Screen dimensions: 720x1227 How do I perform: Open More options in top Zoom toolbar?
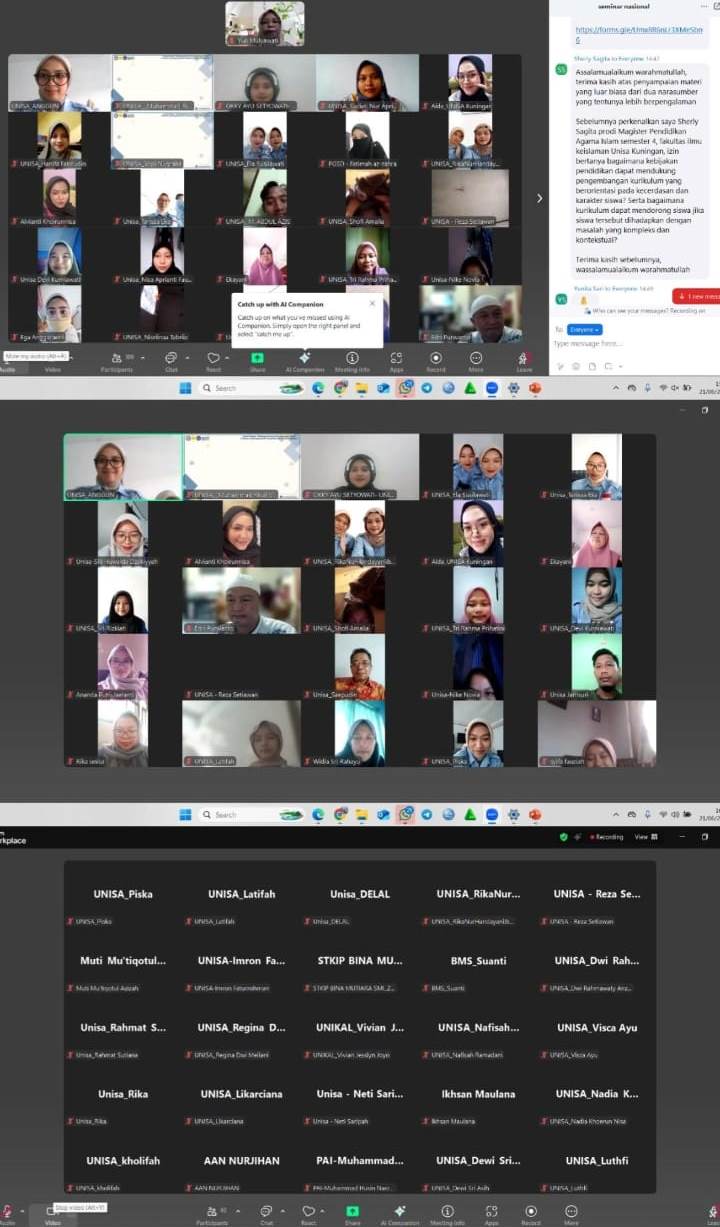475,360
